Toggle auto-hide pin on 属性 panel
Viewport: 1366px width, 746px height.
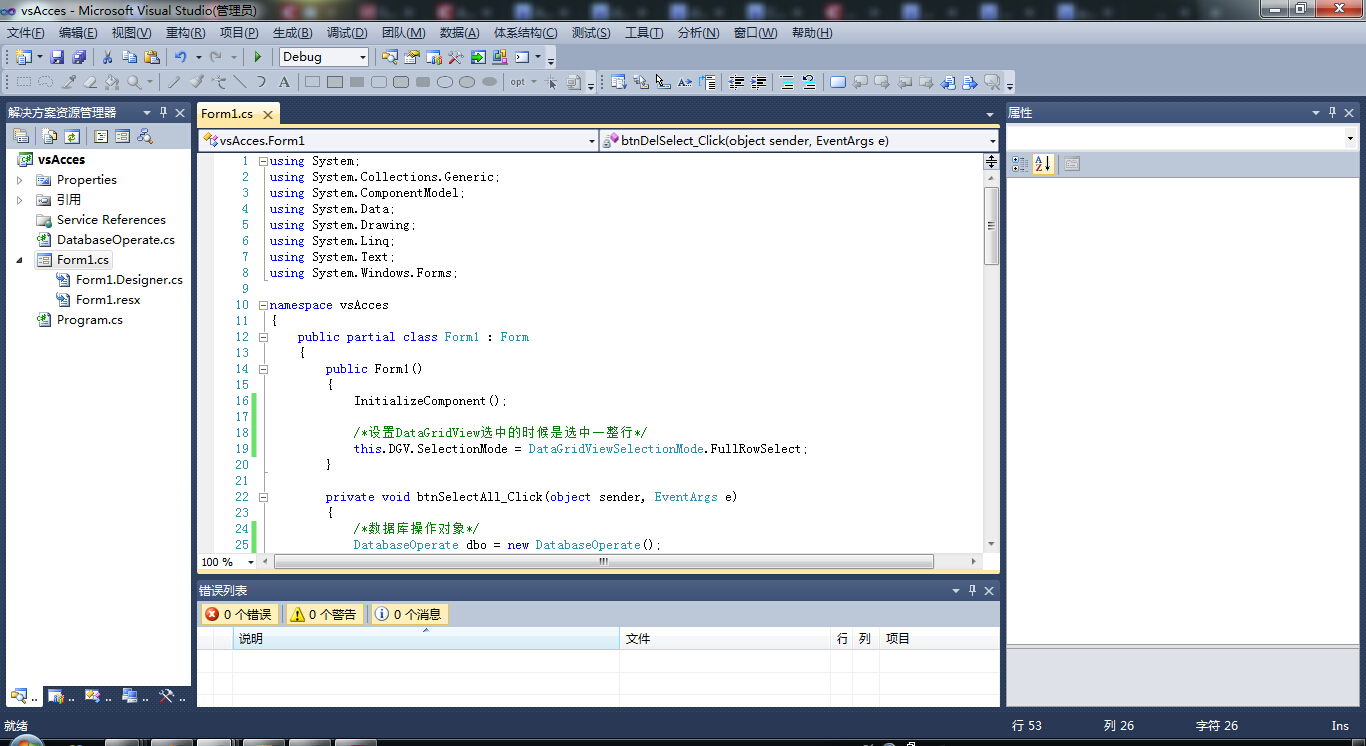point(1332,113)
